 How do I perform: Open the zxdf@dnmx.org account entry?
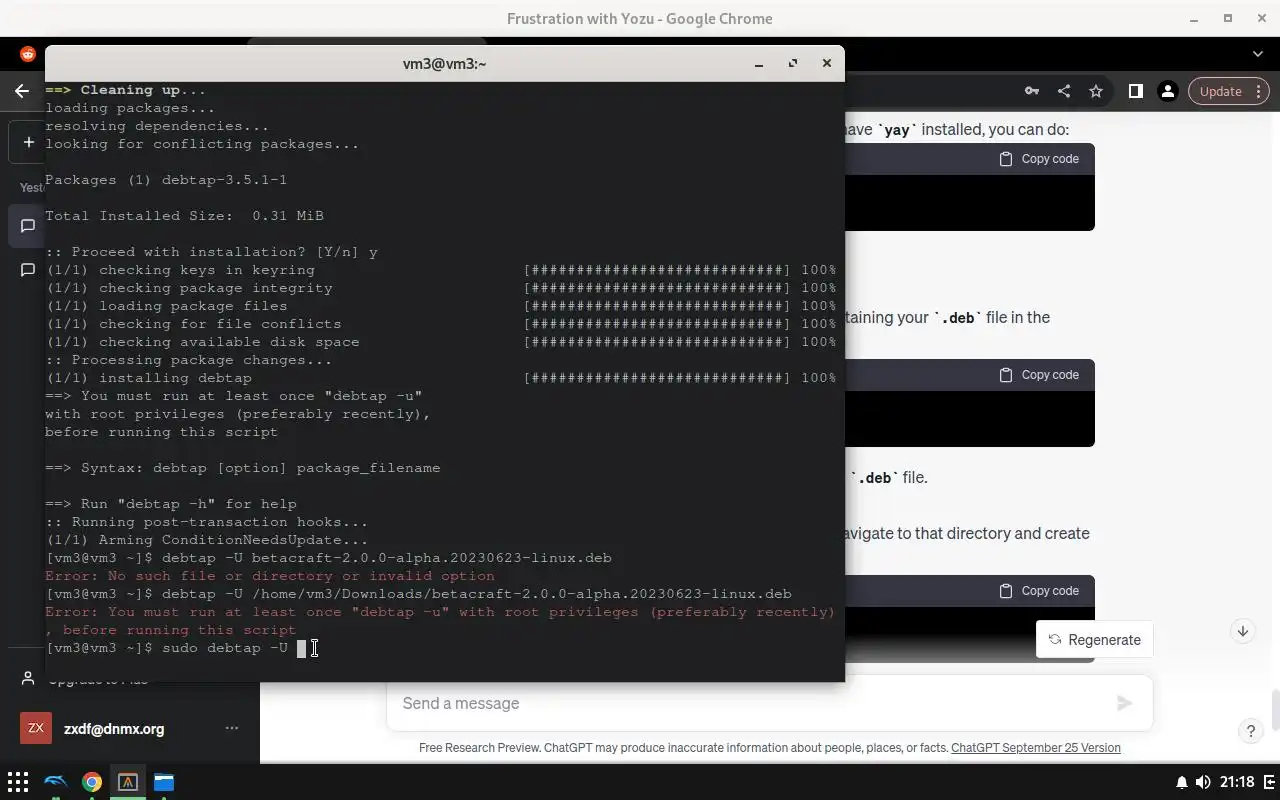point(130,729)
